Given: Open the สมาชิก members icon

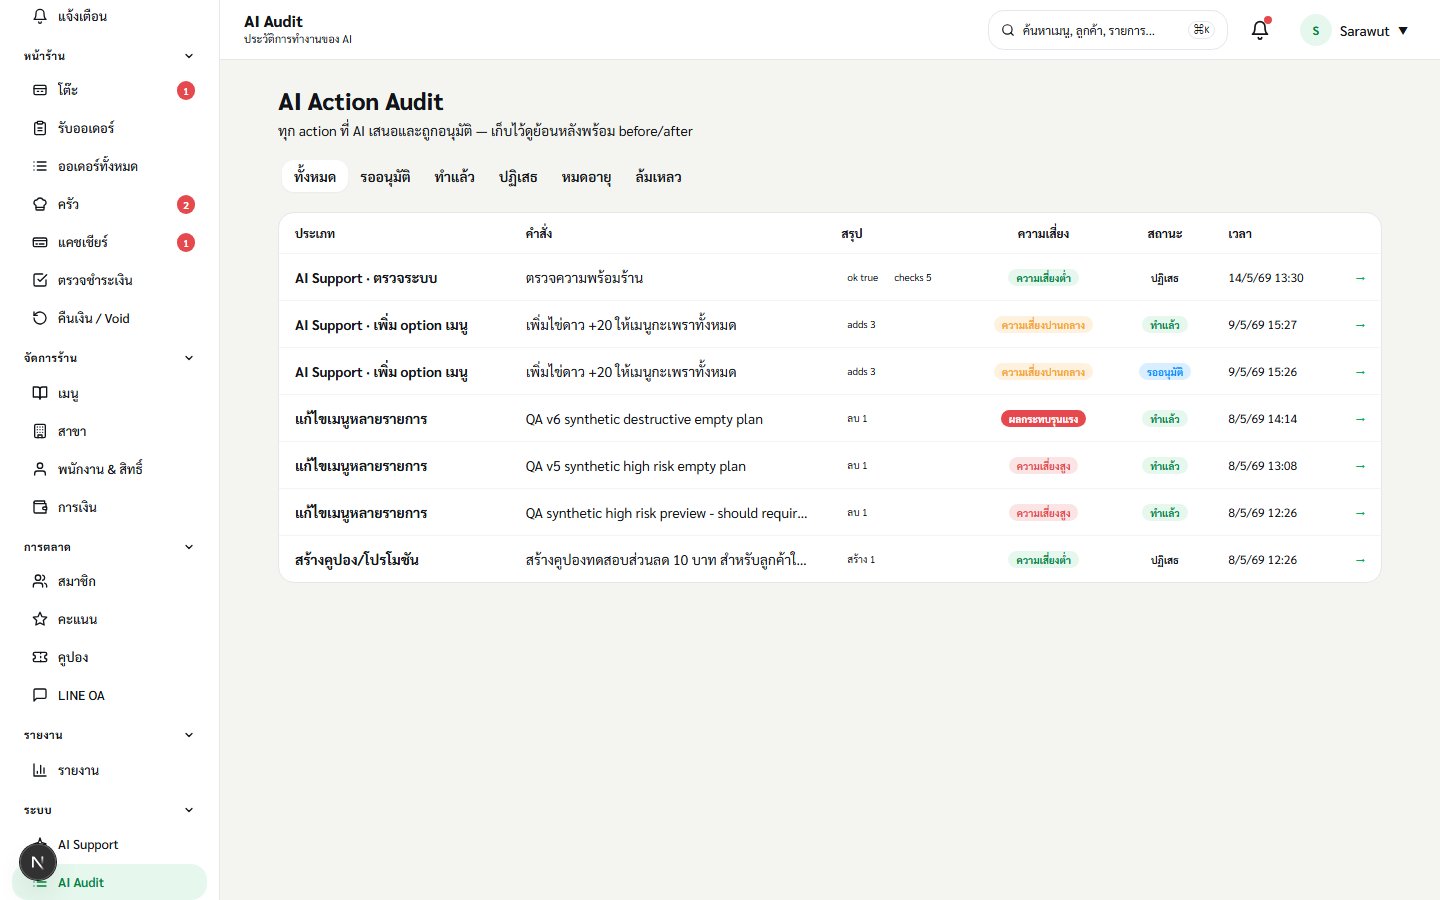Looking at the screenshot, I should tap(40, 581).
